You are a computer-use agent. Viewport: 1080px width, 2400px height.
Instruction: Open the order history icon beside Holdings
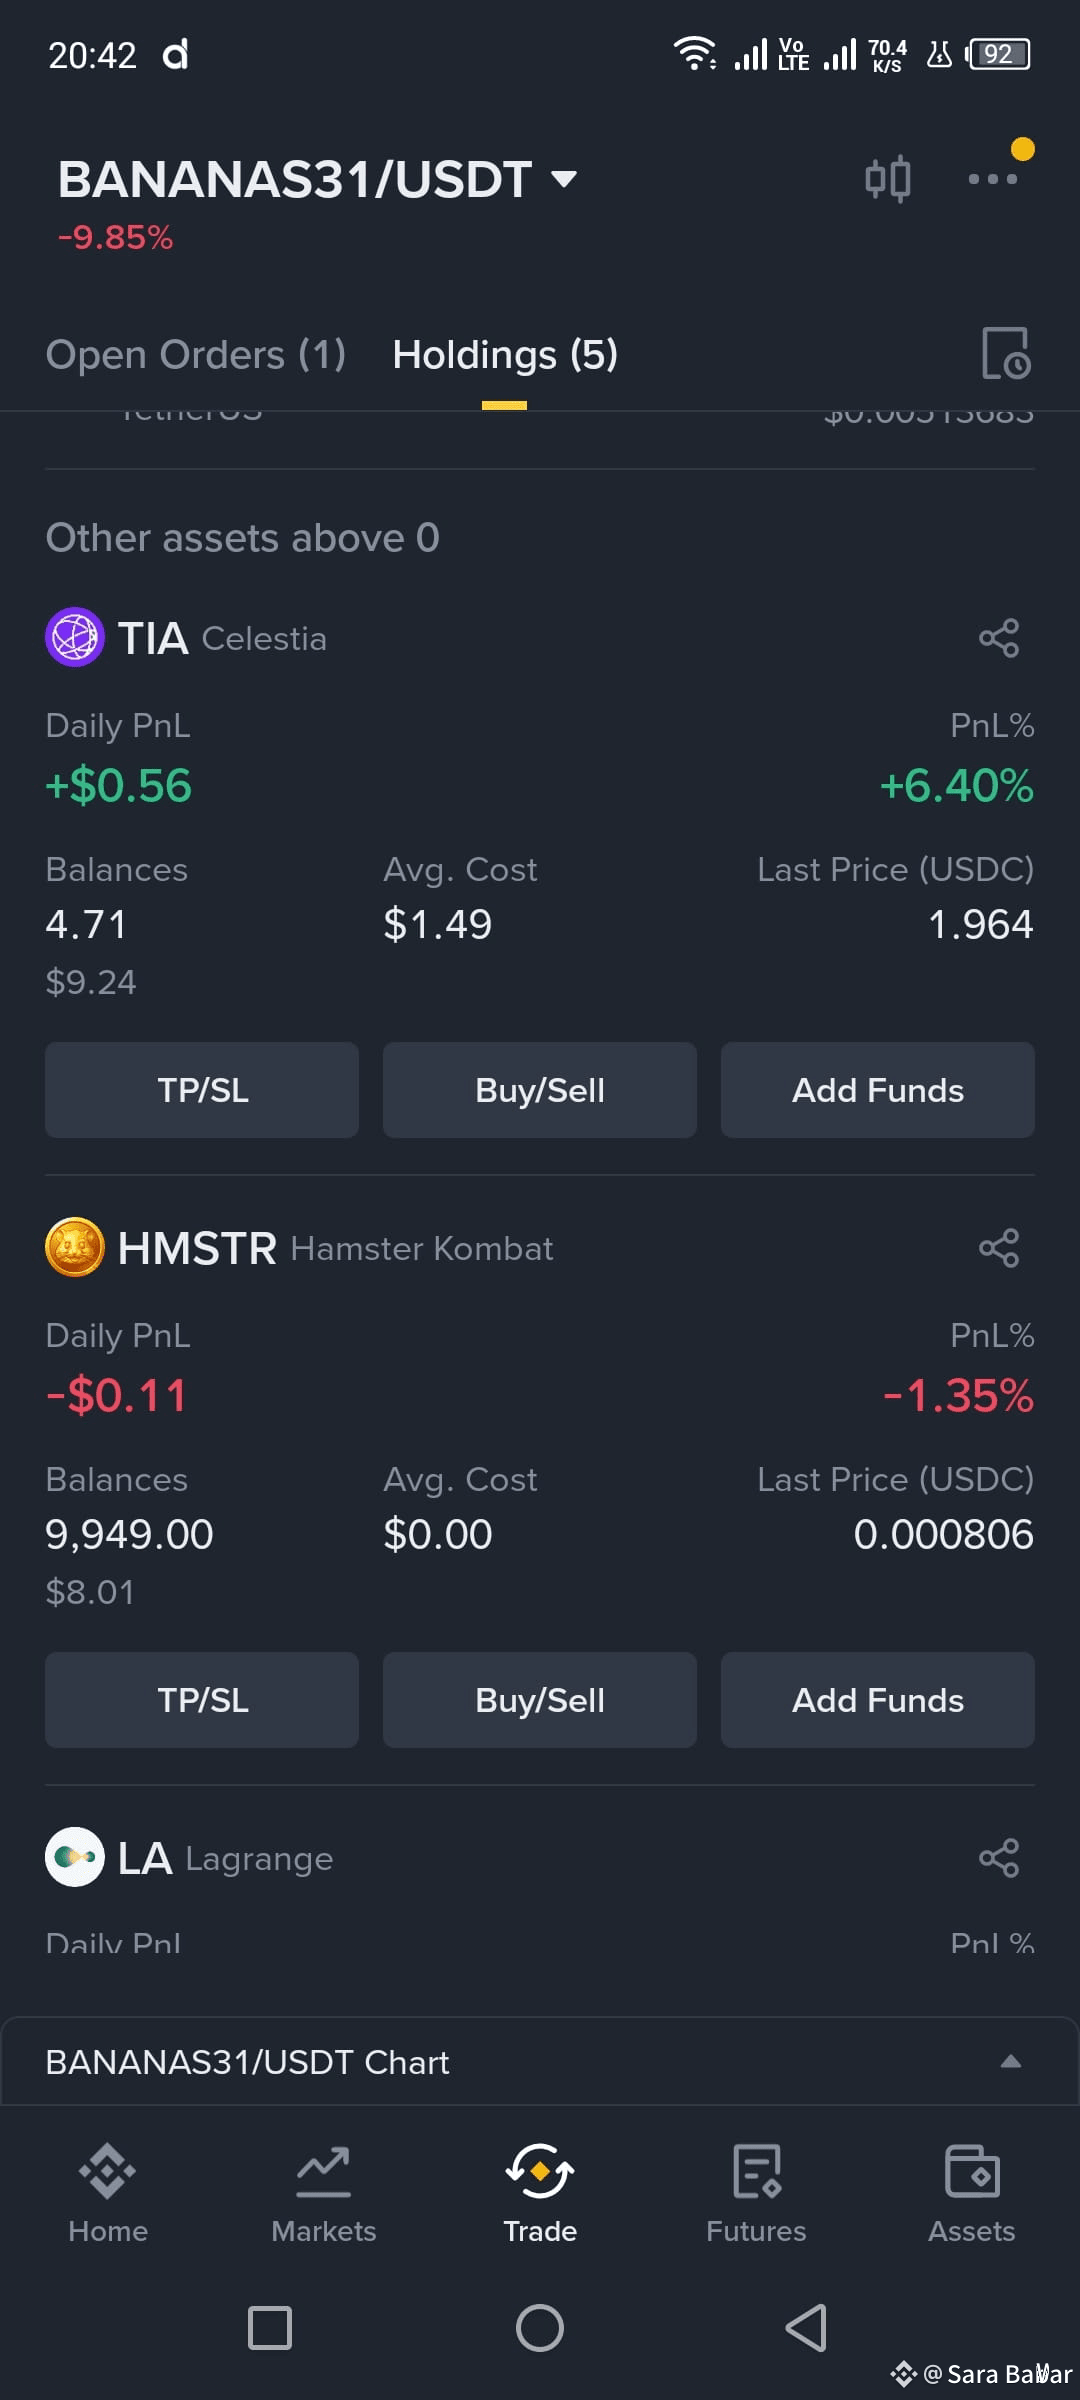tap(1005, 353)
